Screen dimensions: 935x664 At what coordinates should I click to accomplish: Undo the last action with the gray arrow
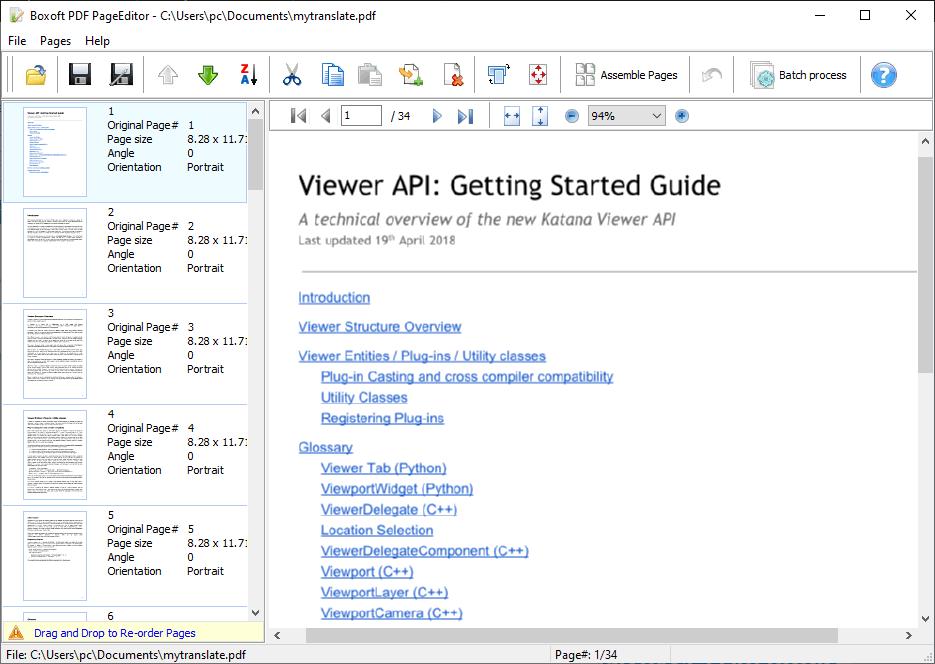click(x=712, y=75)
